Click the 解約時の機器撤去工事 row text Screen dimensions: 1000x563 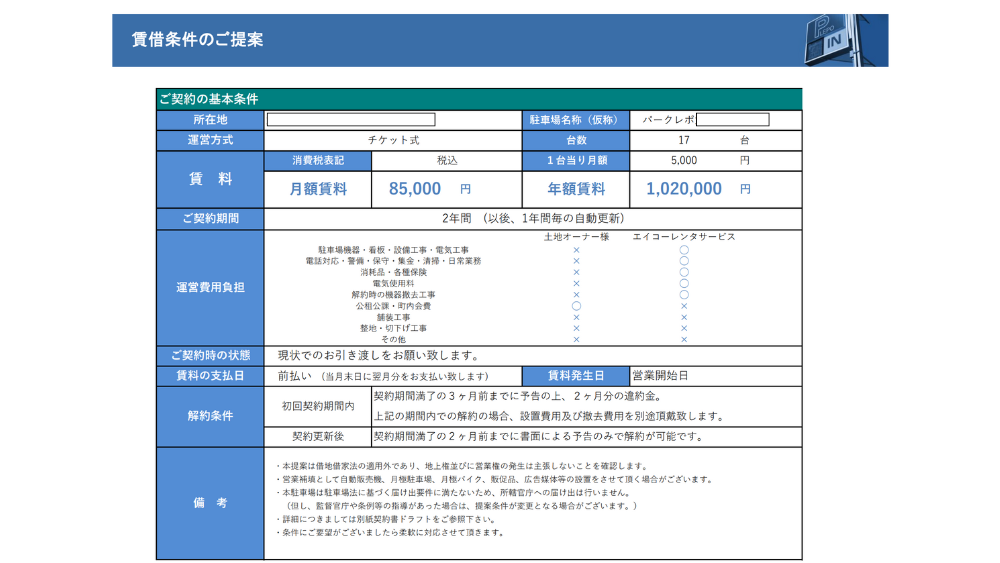tap(393, 295)
